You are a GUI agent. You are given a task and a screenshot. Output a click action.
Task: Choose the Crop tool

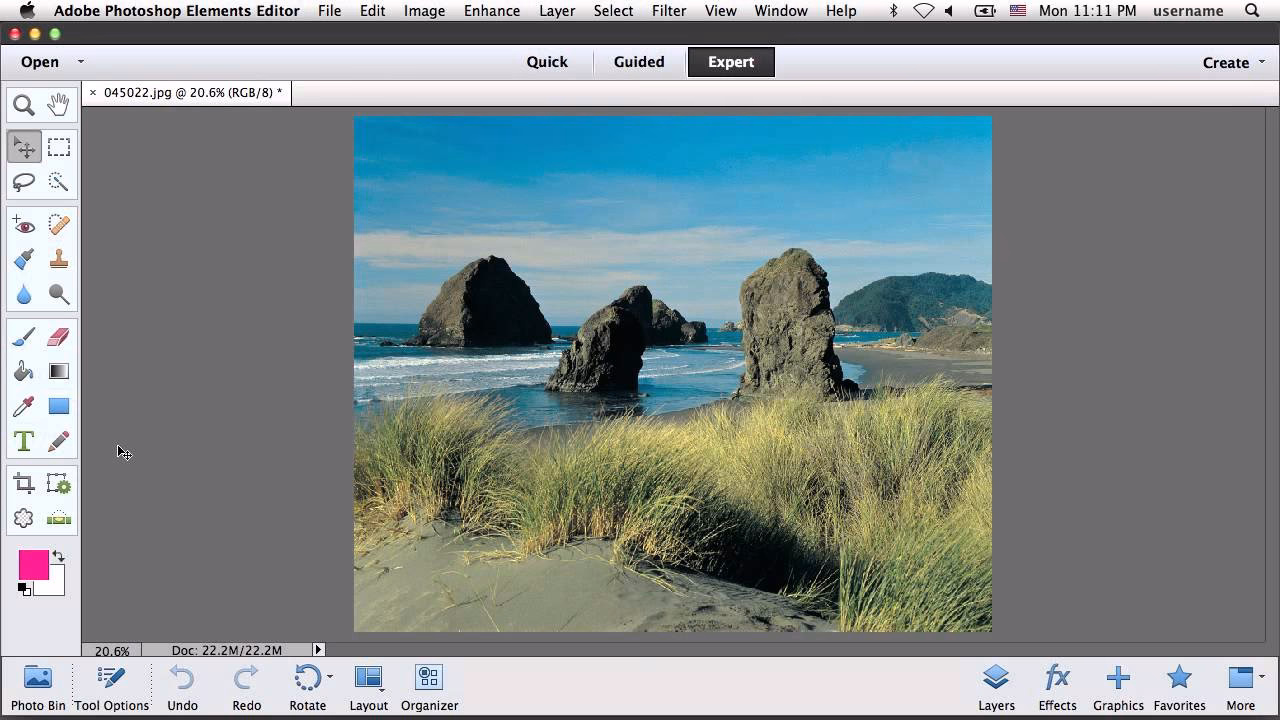pos(24,482)
